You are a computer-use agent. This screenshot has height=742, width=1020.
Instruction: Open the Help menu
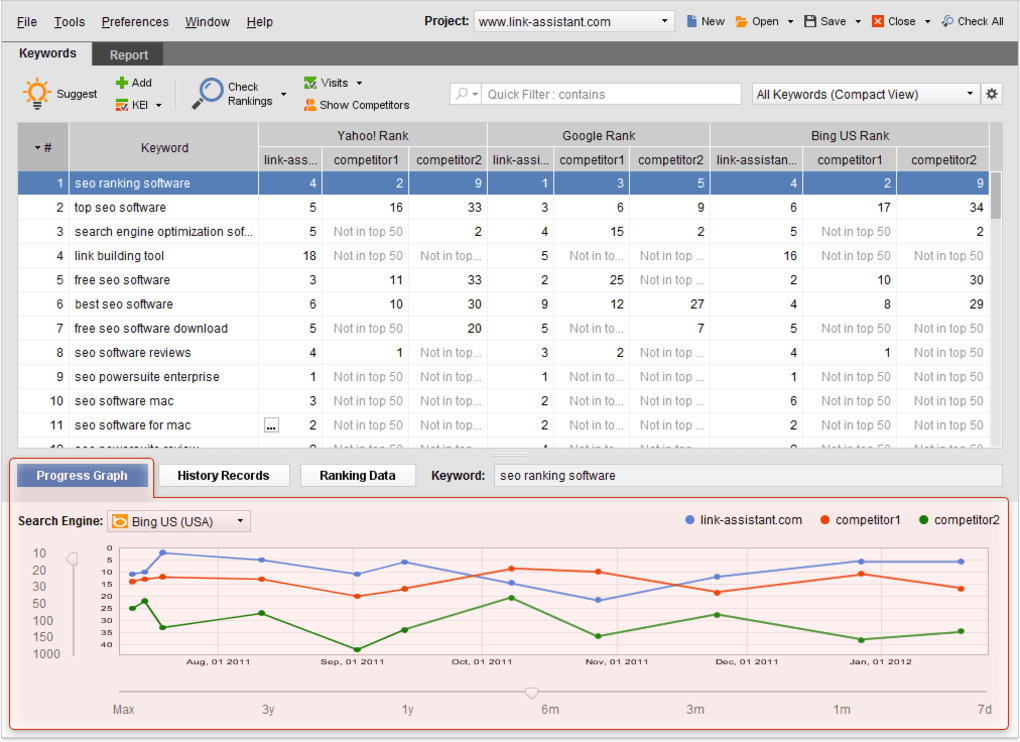(260, 21)
